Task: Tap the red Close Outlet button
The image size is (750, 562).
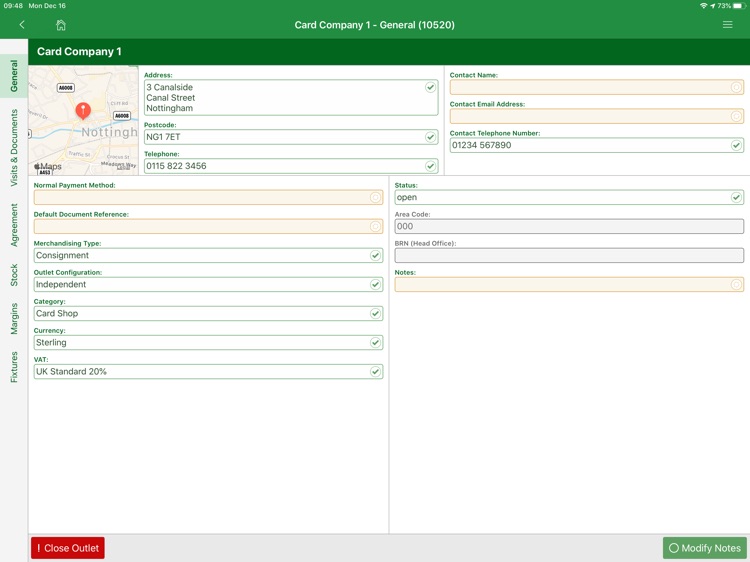Action: (x=68, y=548)
